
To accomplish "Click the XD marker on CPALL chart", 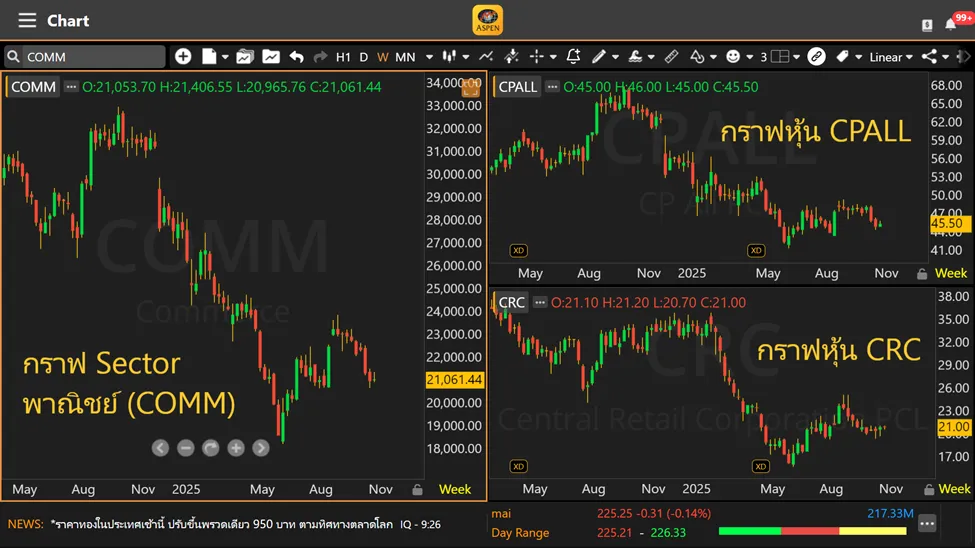I will (x=519, y=250).
